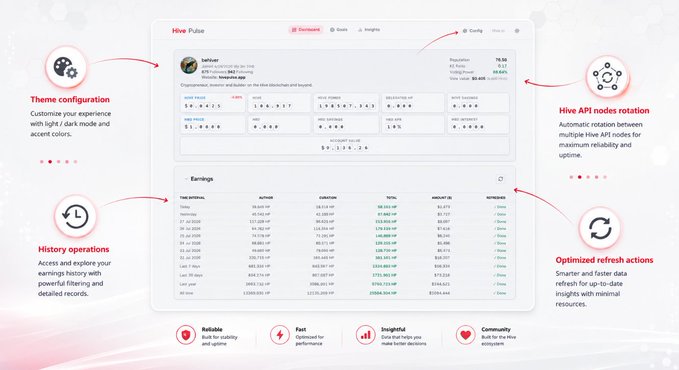This screenshot has height=370, width=679.
Task: Click the HBD Savings card
Action: tap(346, 124)
